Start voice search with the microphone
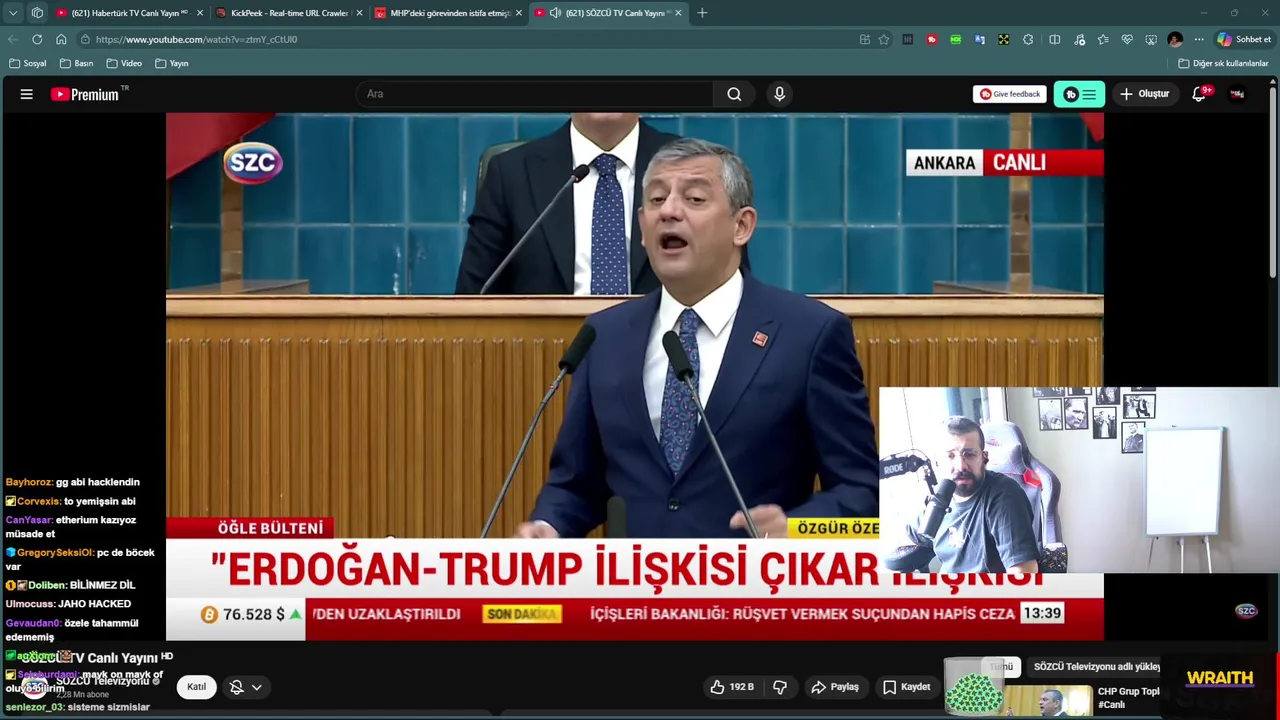Image resolution: width=1280 pixels, height=720 pixels. pyautogui.click(x=779, y=94)
